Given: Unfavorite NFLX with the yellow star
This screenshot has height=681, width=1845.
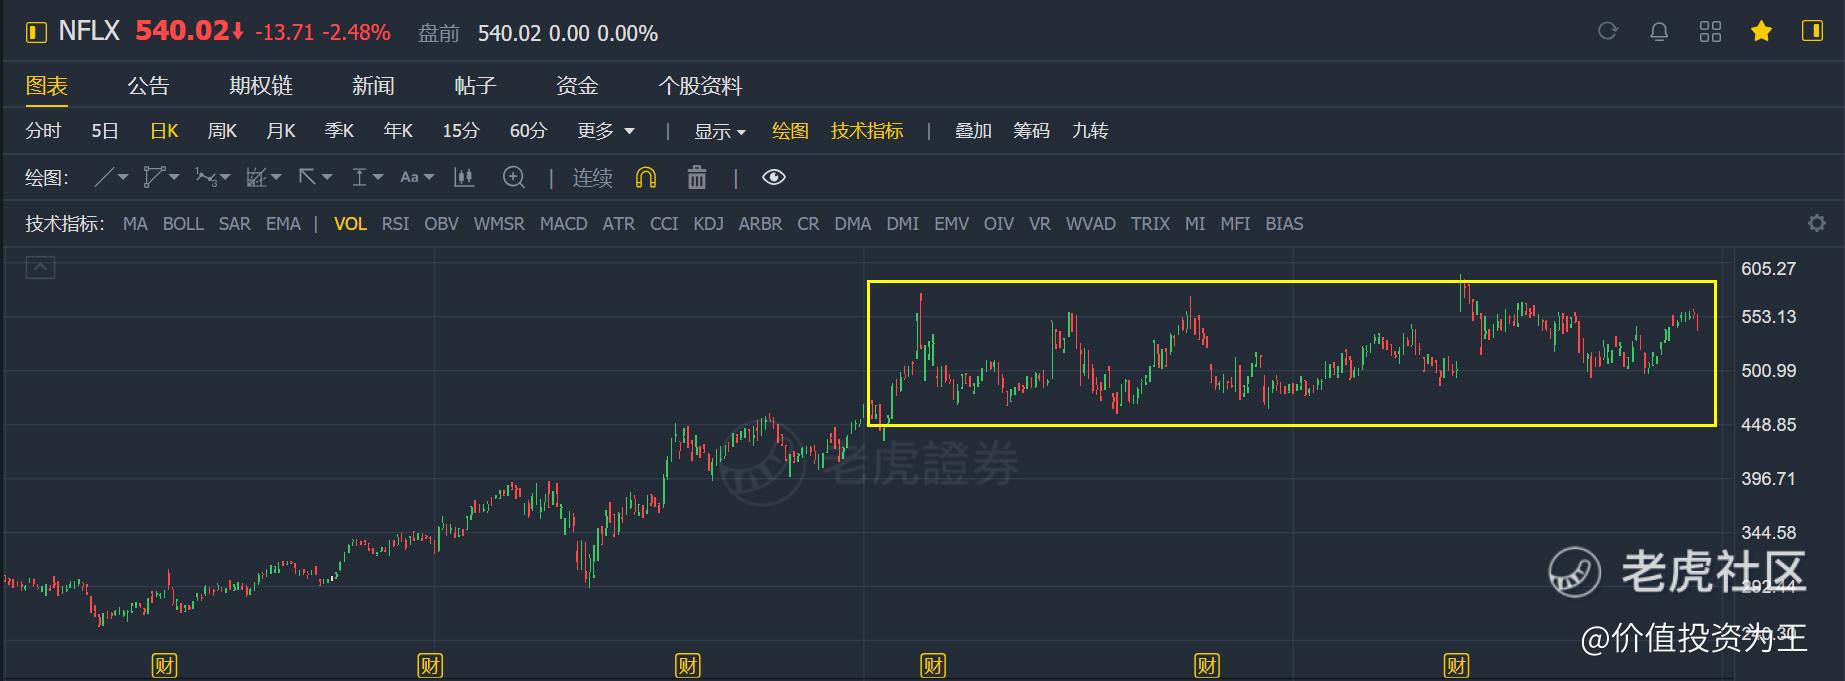Looking at the screenshot, I should (x=1761, y=32).
